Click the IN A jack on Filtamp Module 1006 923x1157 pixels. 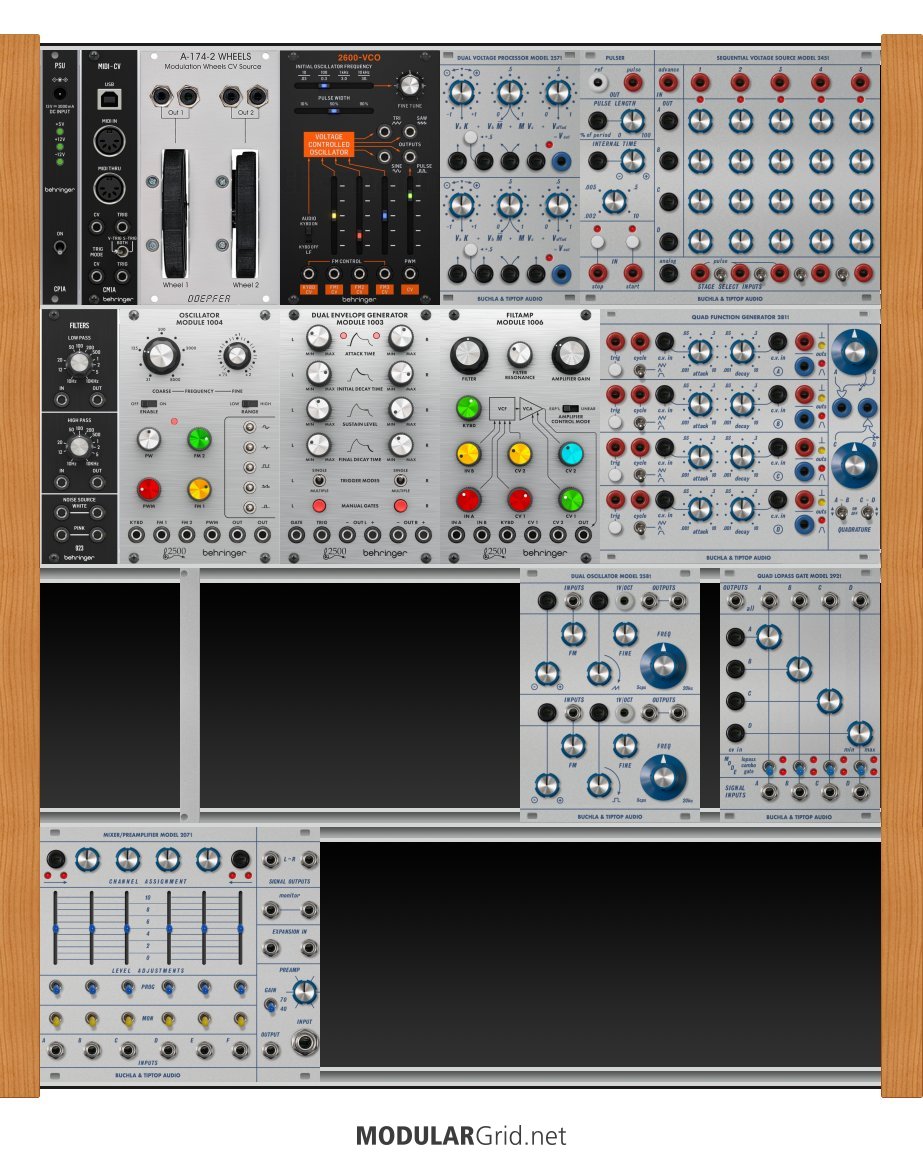[x=457, y=535]
